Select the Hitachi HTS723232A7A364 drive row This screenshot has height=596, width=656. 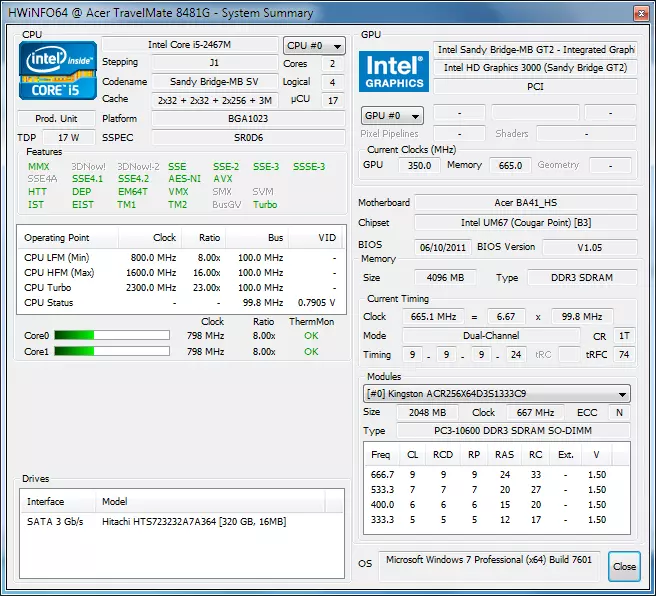coord(182,522)
